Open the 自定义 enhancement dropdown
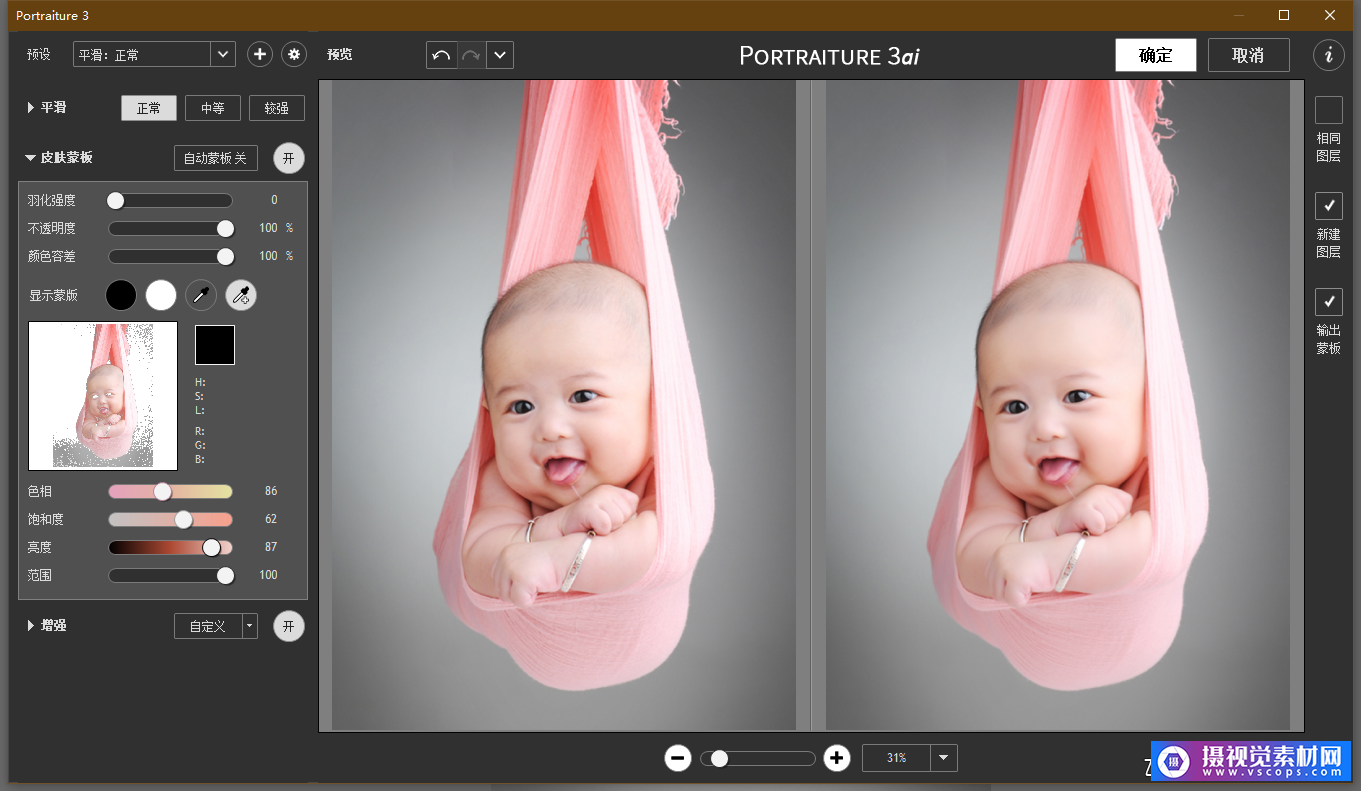Image resolution: width=1361 pixels, height=791 pixels. point(216,626)
